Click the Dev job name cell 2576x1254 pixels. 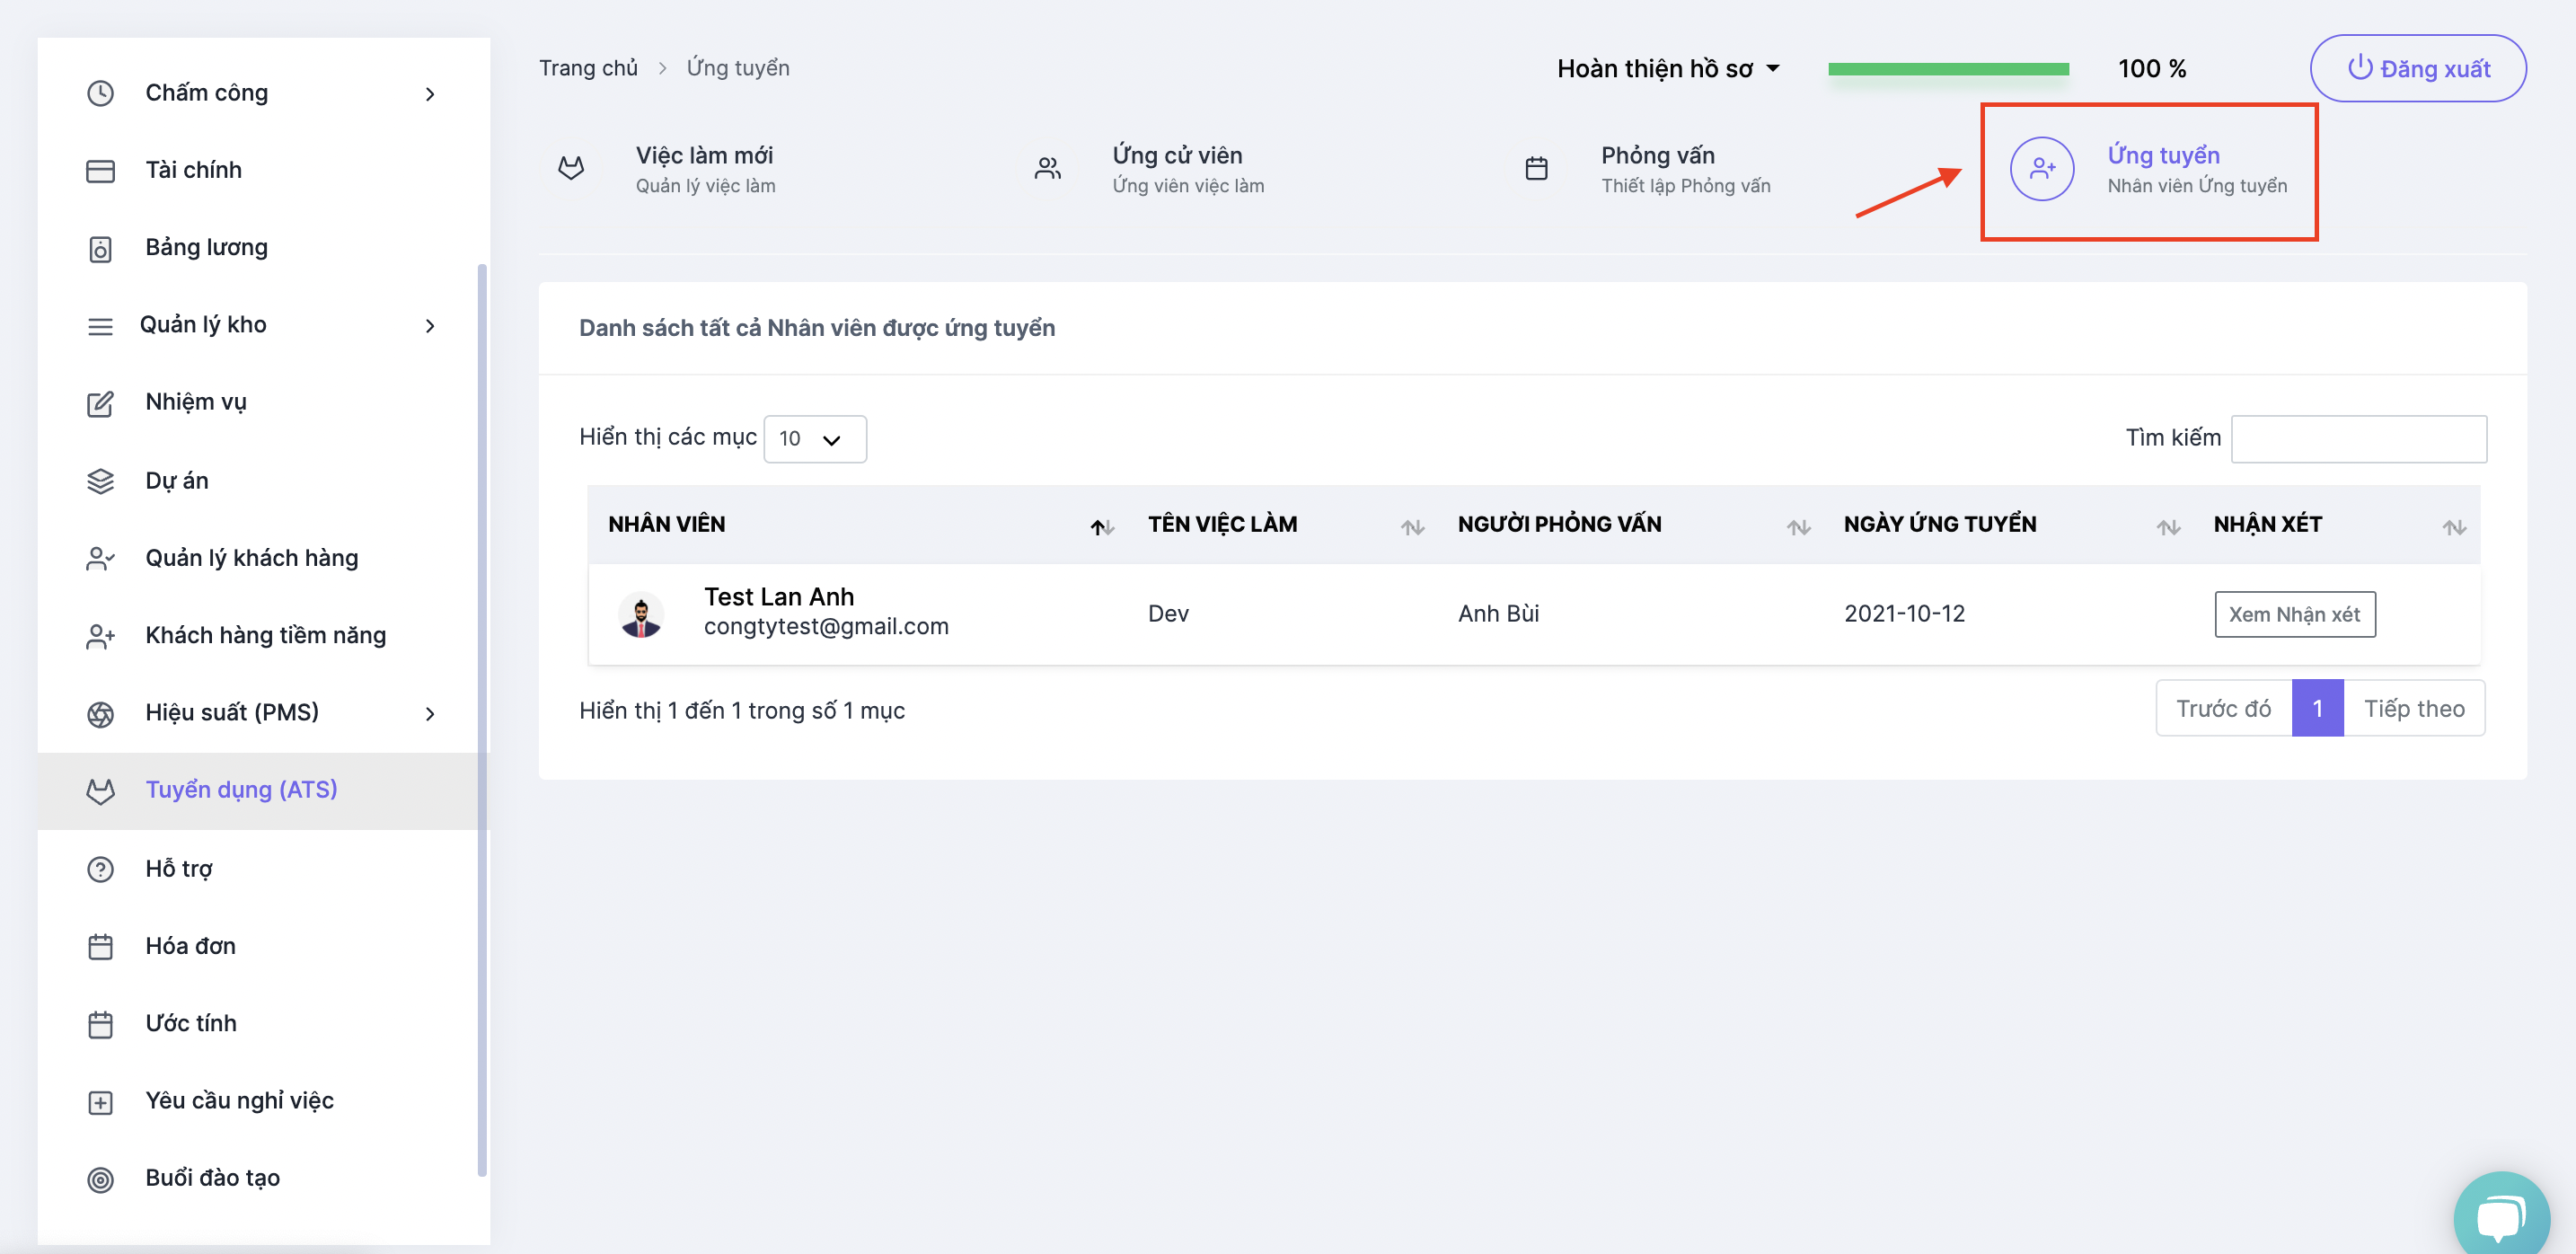tap(1168, 614)
